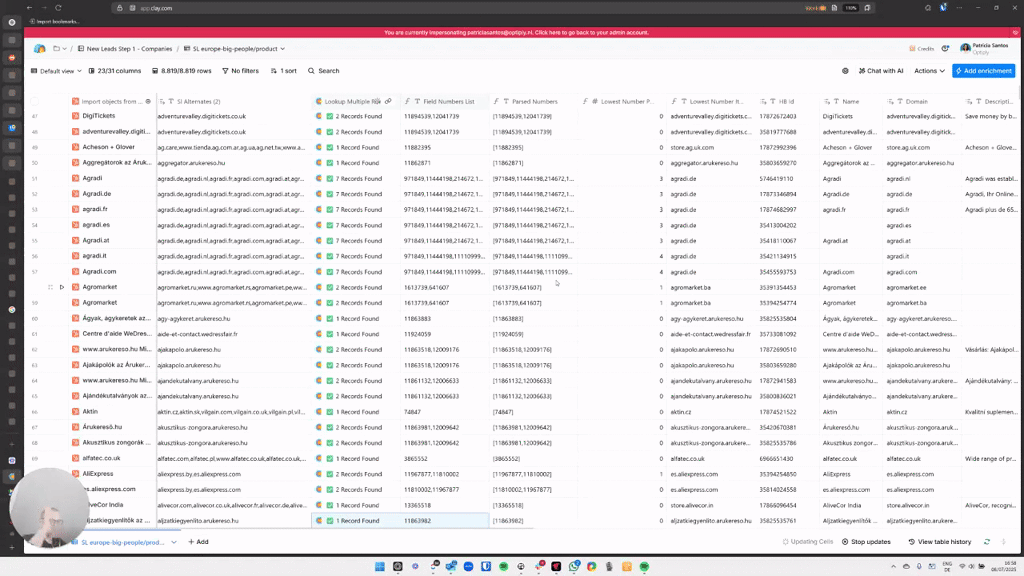Open the 1 sort menu
This screenshot has height=576, width=1024.
pyautogui.click(x=283, y=71)
